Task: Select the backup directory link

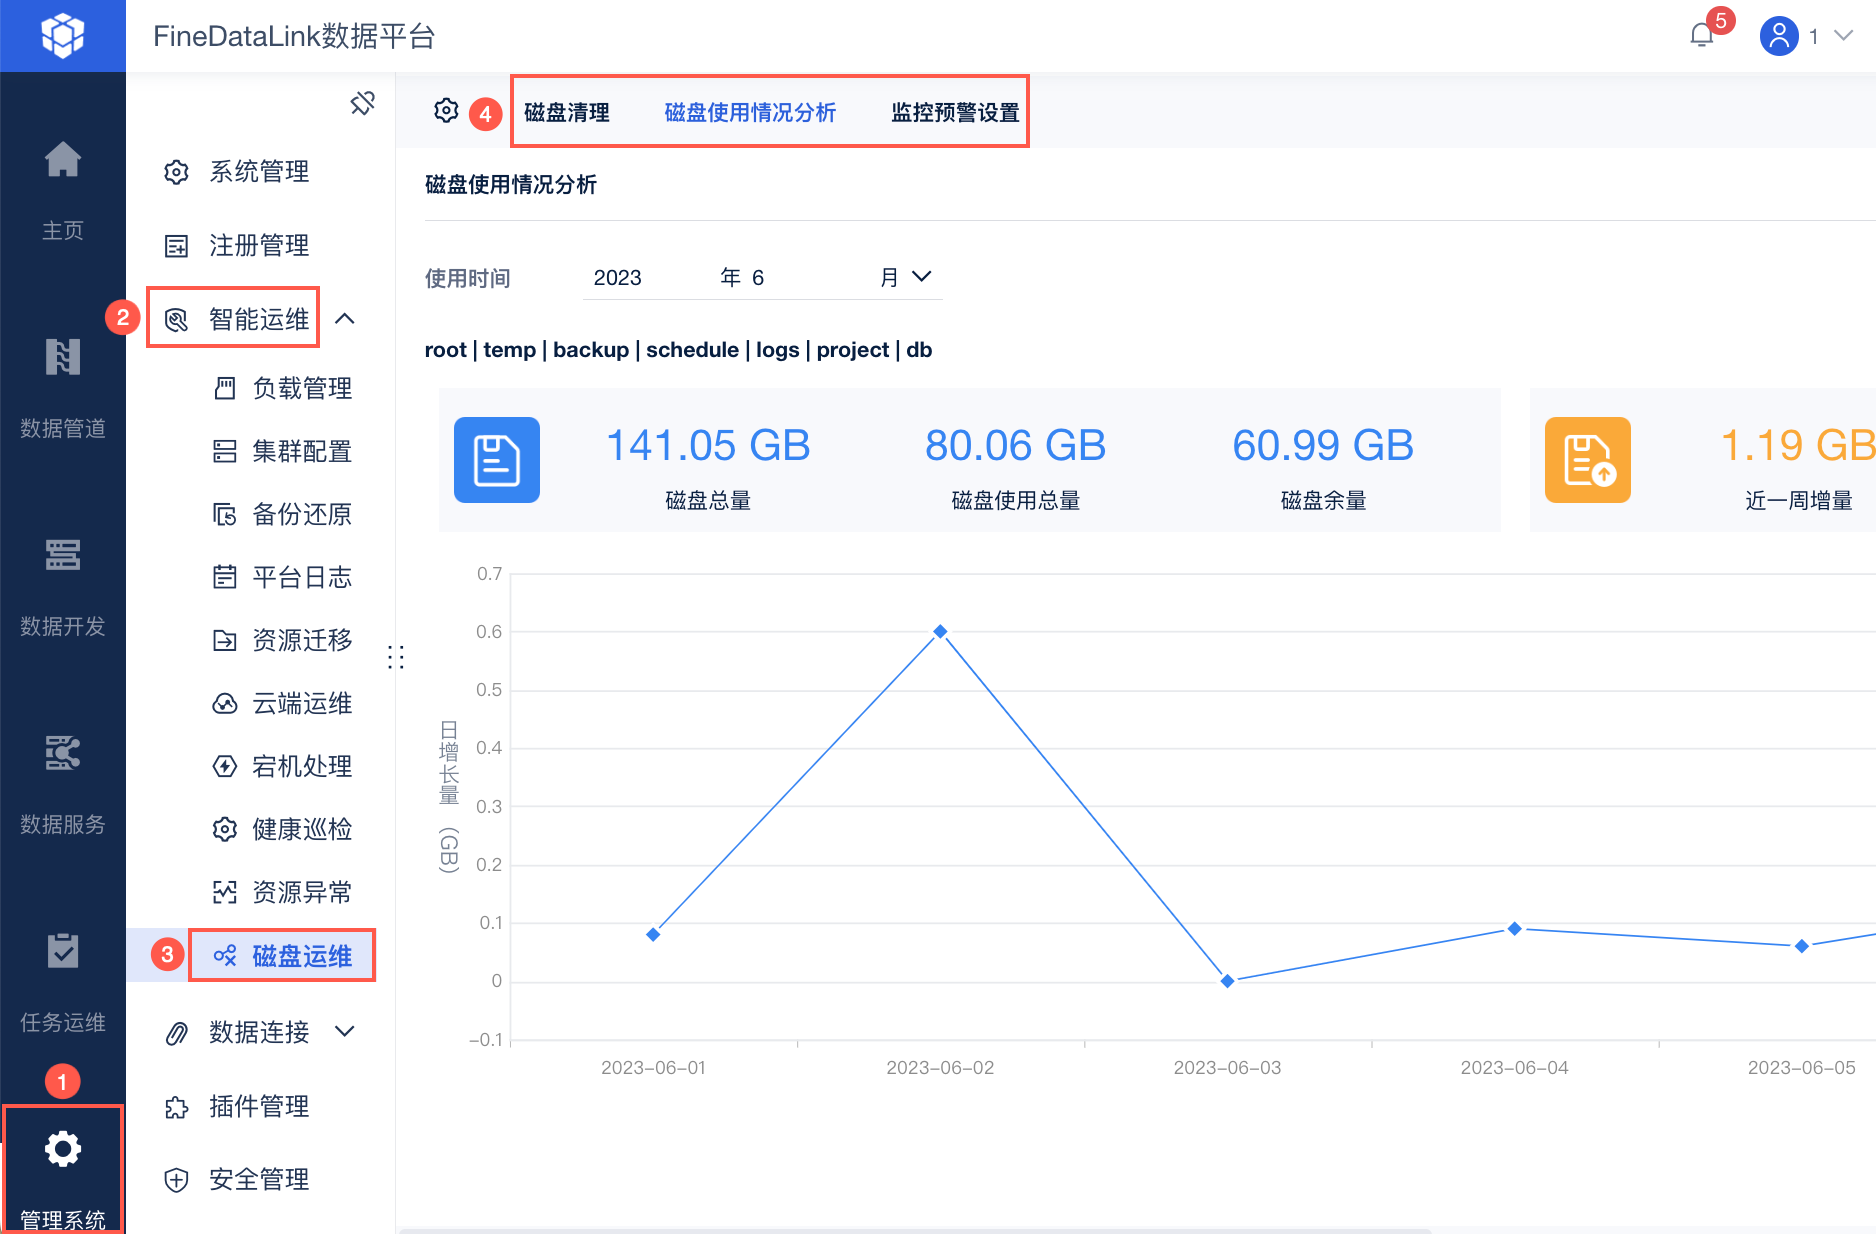Action: point(590,350)
